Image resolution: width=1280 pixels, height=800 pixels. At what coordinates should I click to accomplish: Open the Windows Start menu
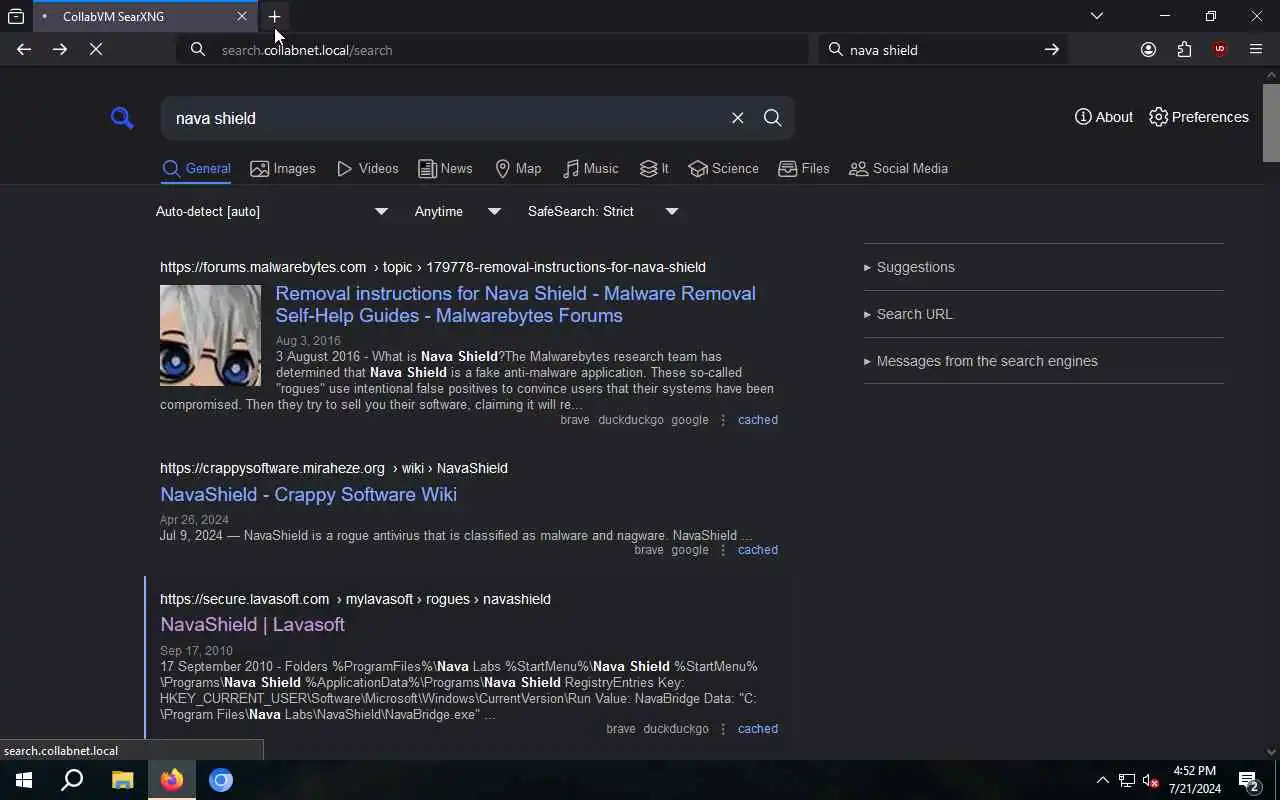[x=24, y=780]
